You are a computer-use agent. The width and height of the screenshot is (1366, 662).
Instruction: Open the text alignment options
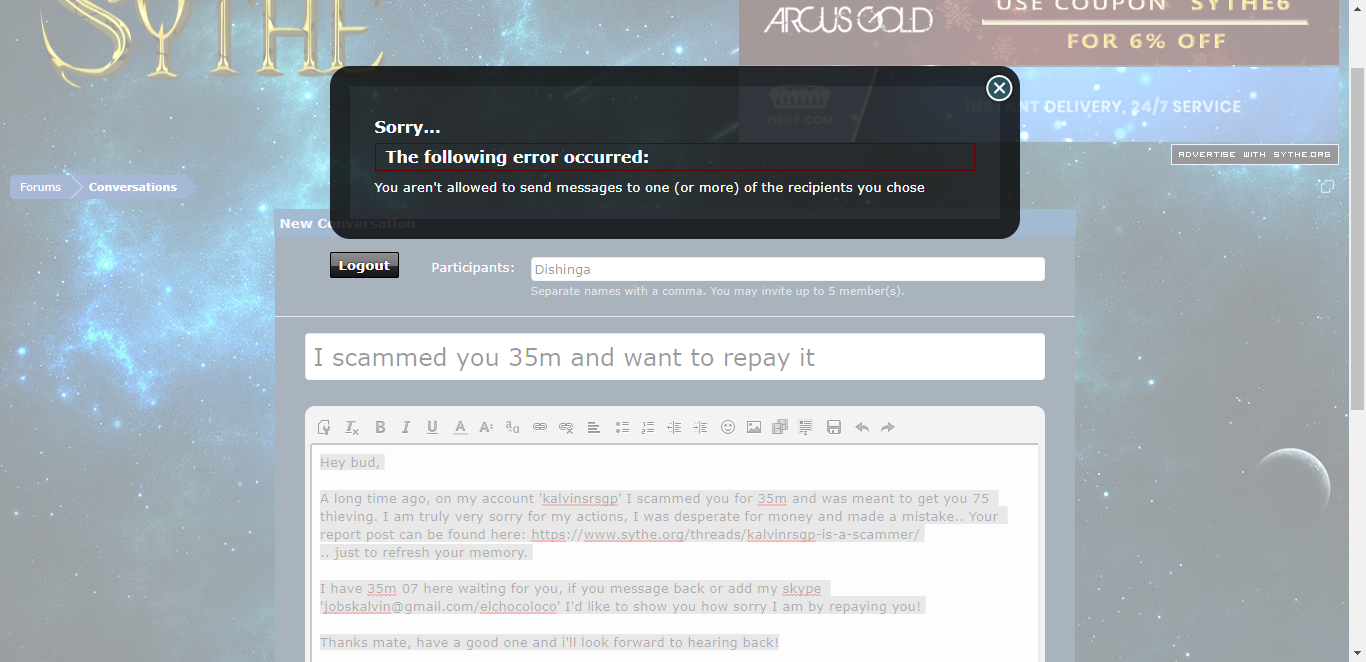click(593, 427)
